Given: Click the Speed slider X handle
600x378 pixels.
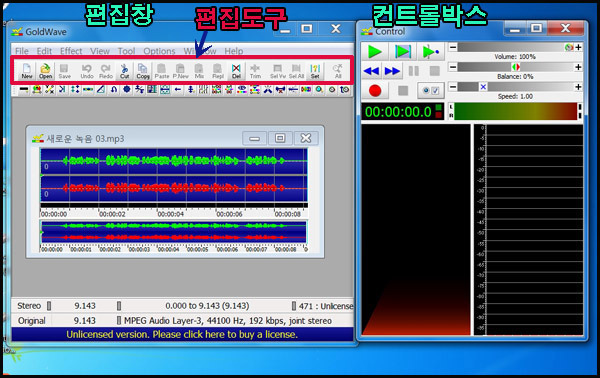Looking at the screenshot, I should pos(483,87).
